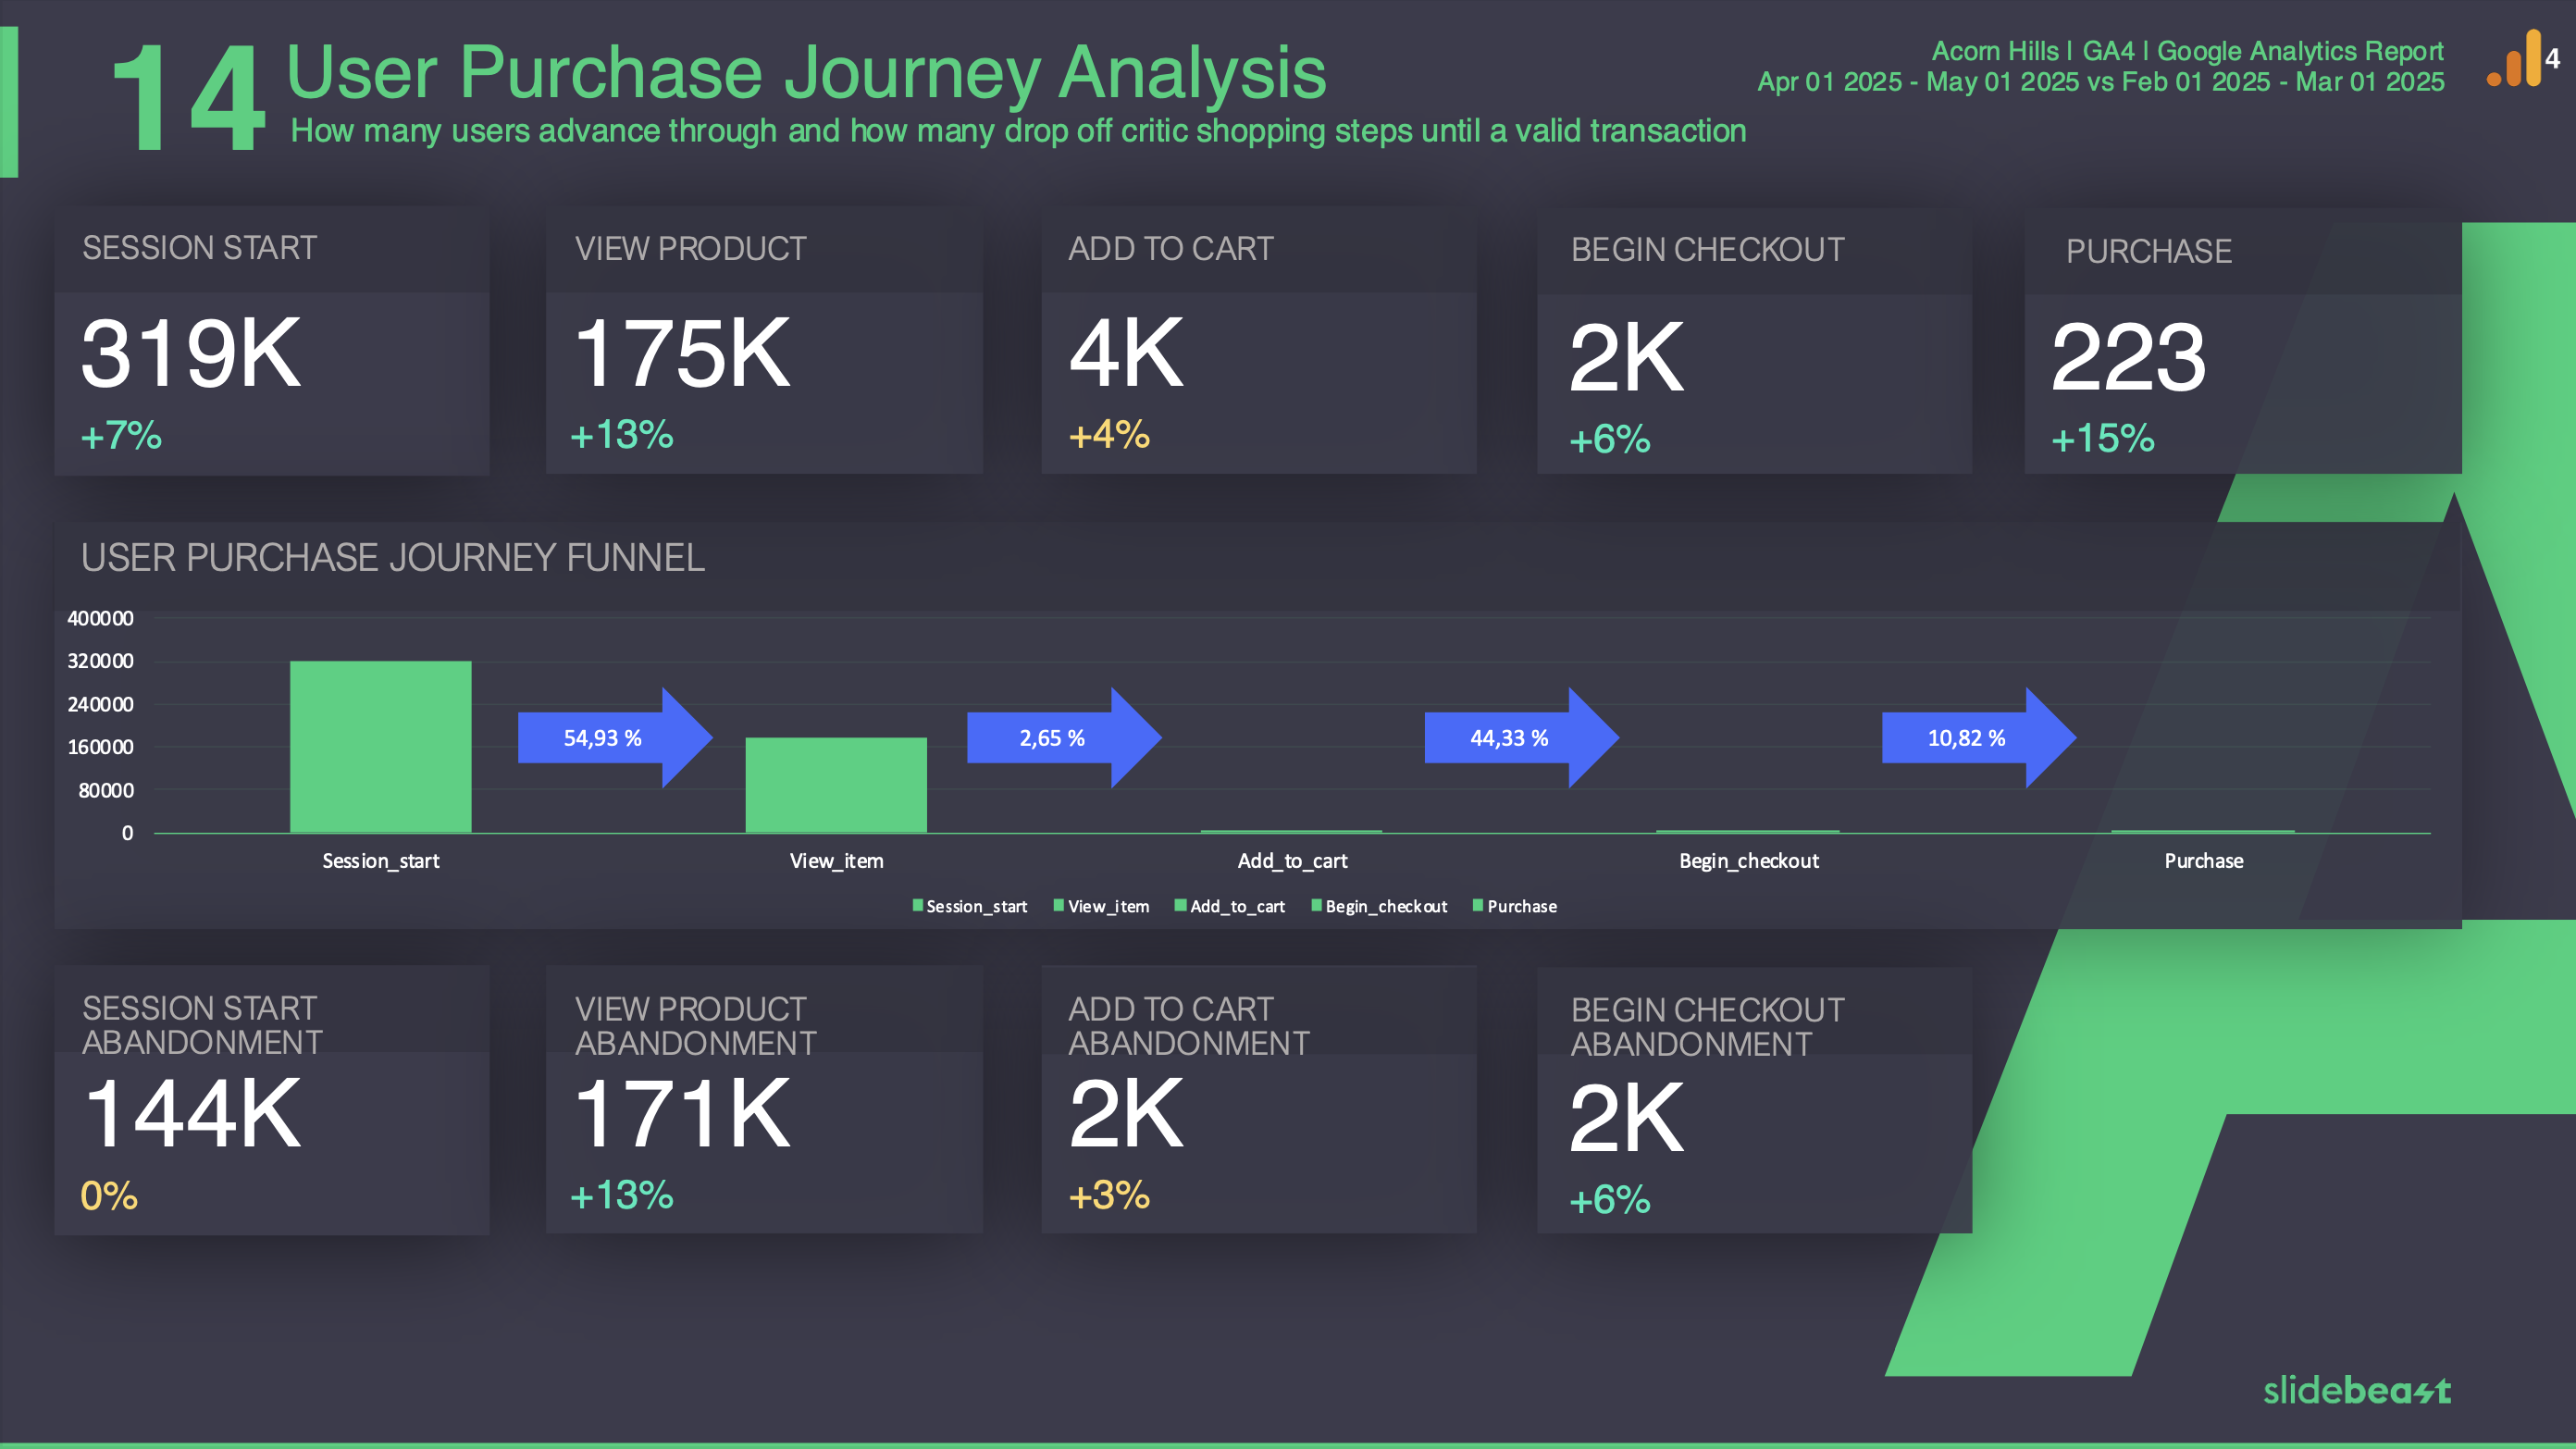The width and height of the screenshot is (2576, 1449).
Task: Click the VIEW PRODUCT card heading
Action: tap(690, 249)
